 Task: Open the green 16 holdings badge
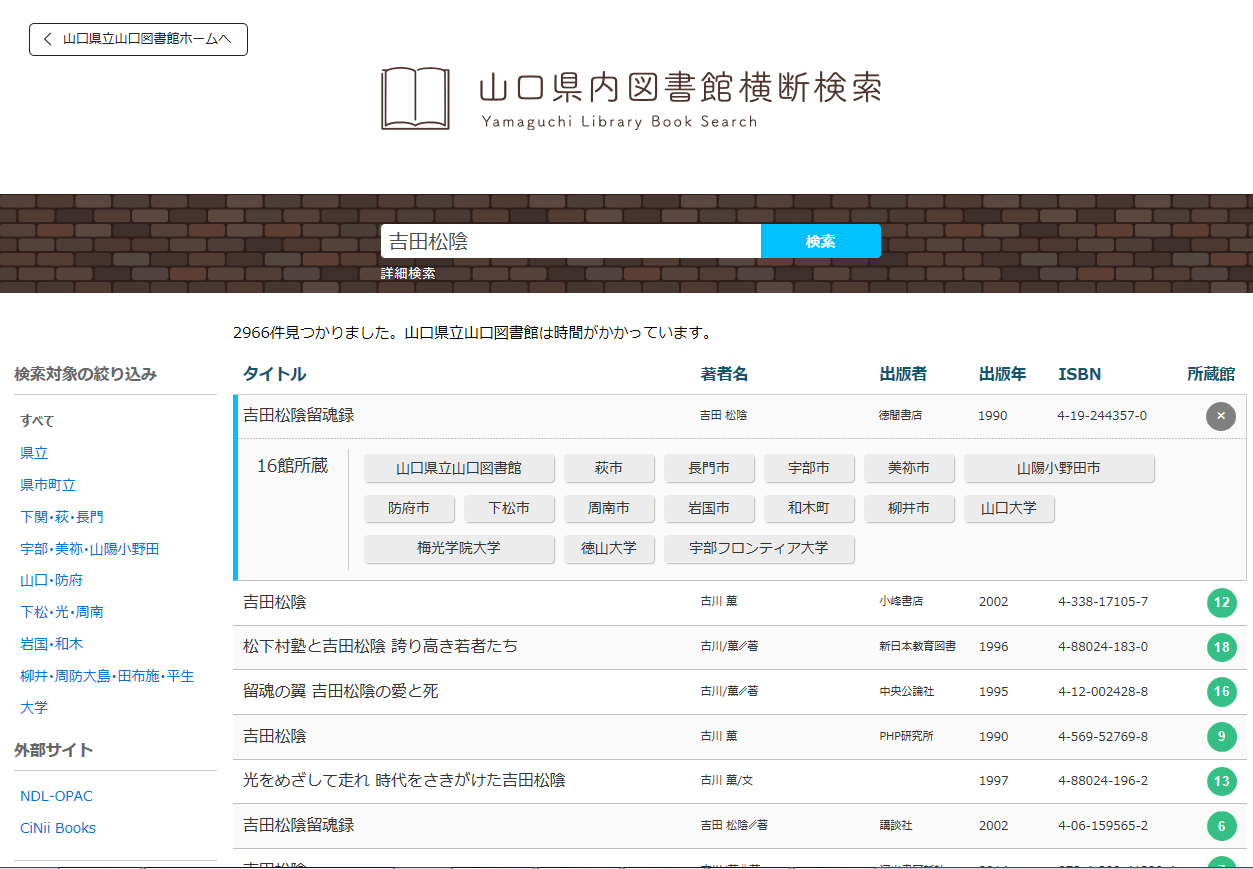coord(1220,692)
